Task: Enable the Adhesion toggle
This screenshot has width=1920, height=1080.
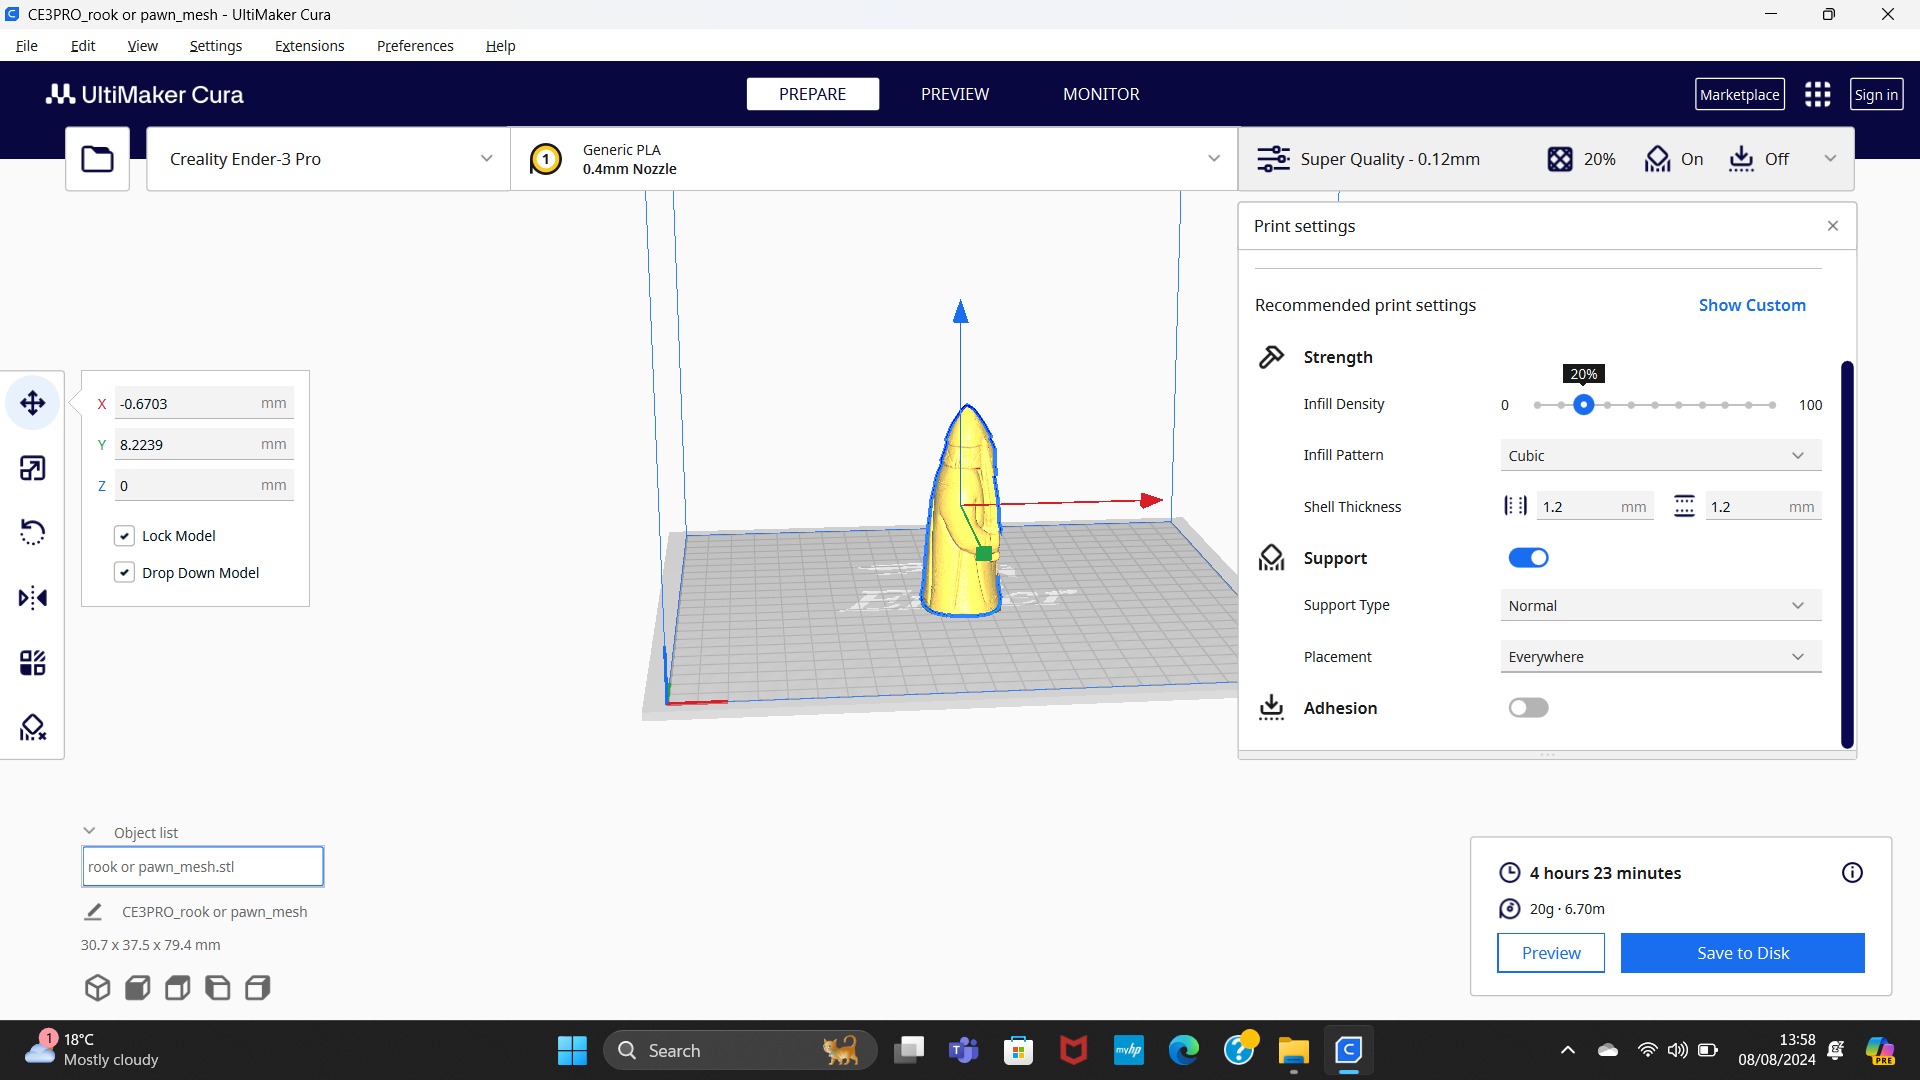Action: 1528,708
